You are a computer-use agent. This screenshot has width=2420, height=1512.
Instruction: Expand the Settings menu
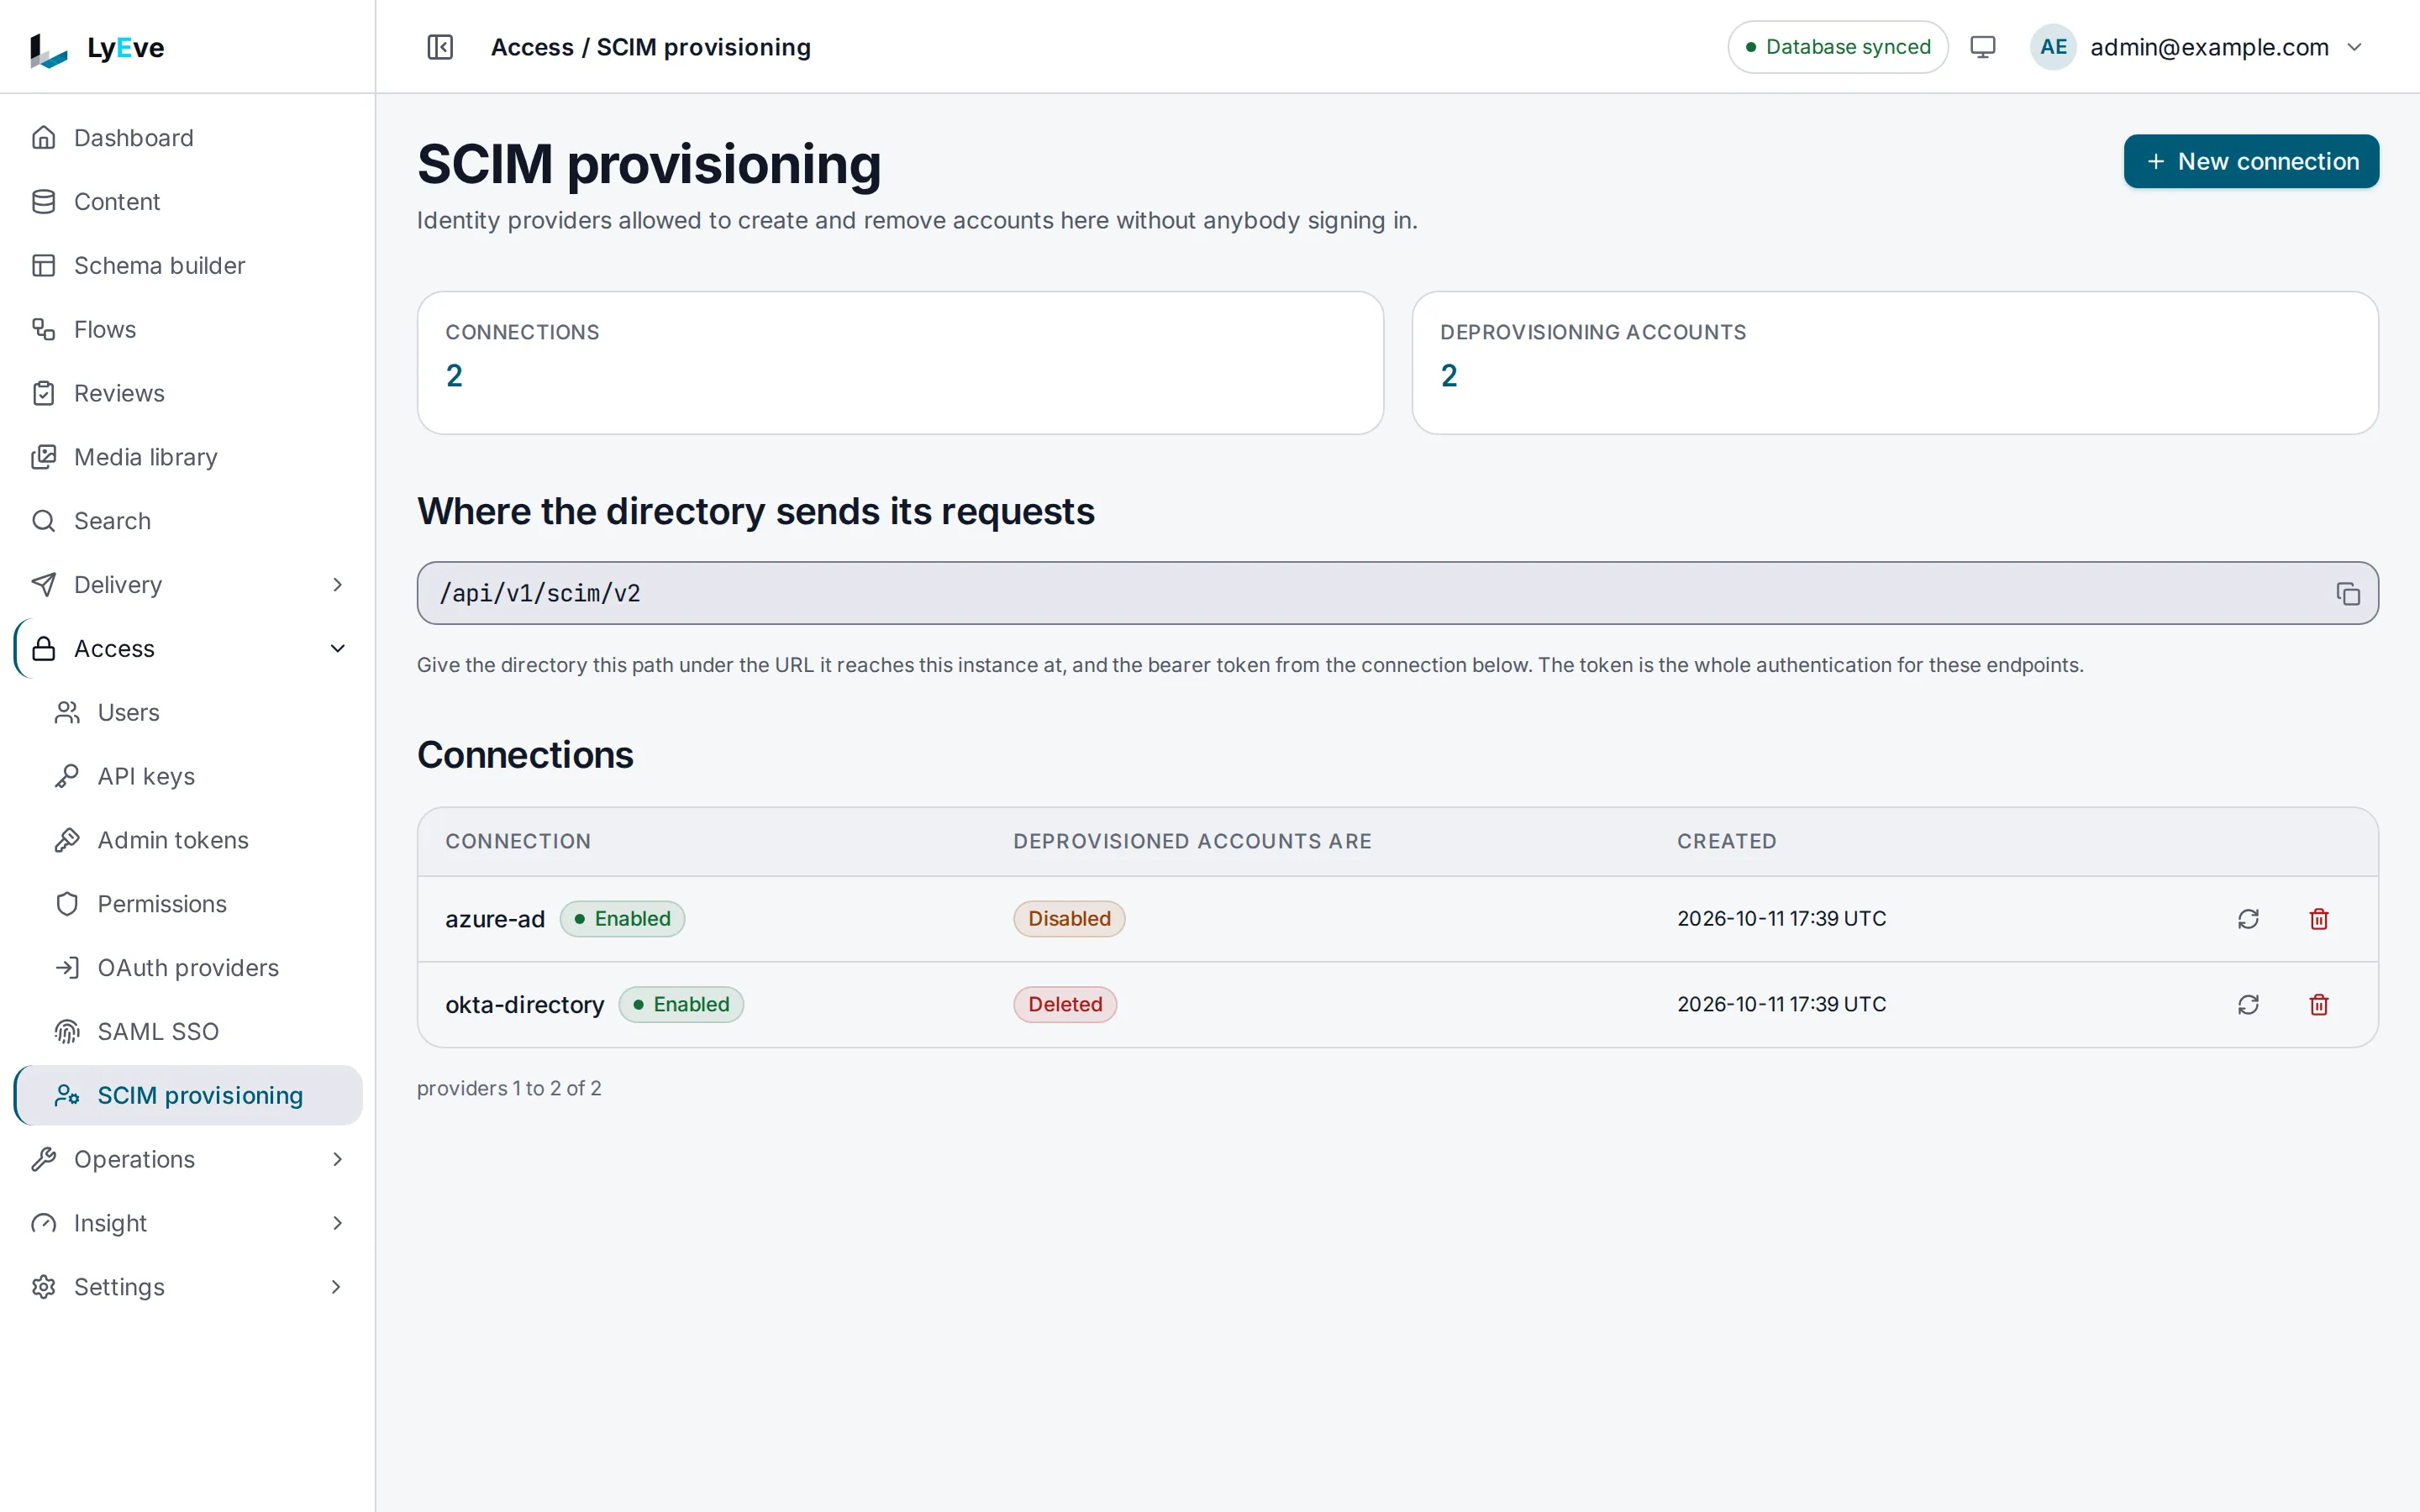[x=188, y=1287]
